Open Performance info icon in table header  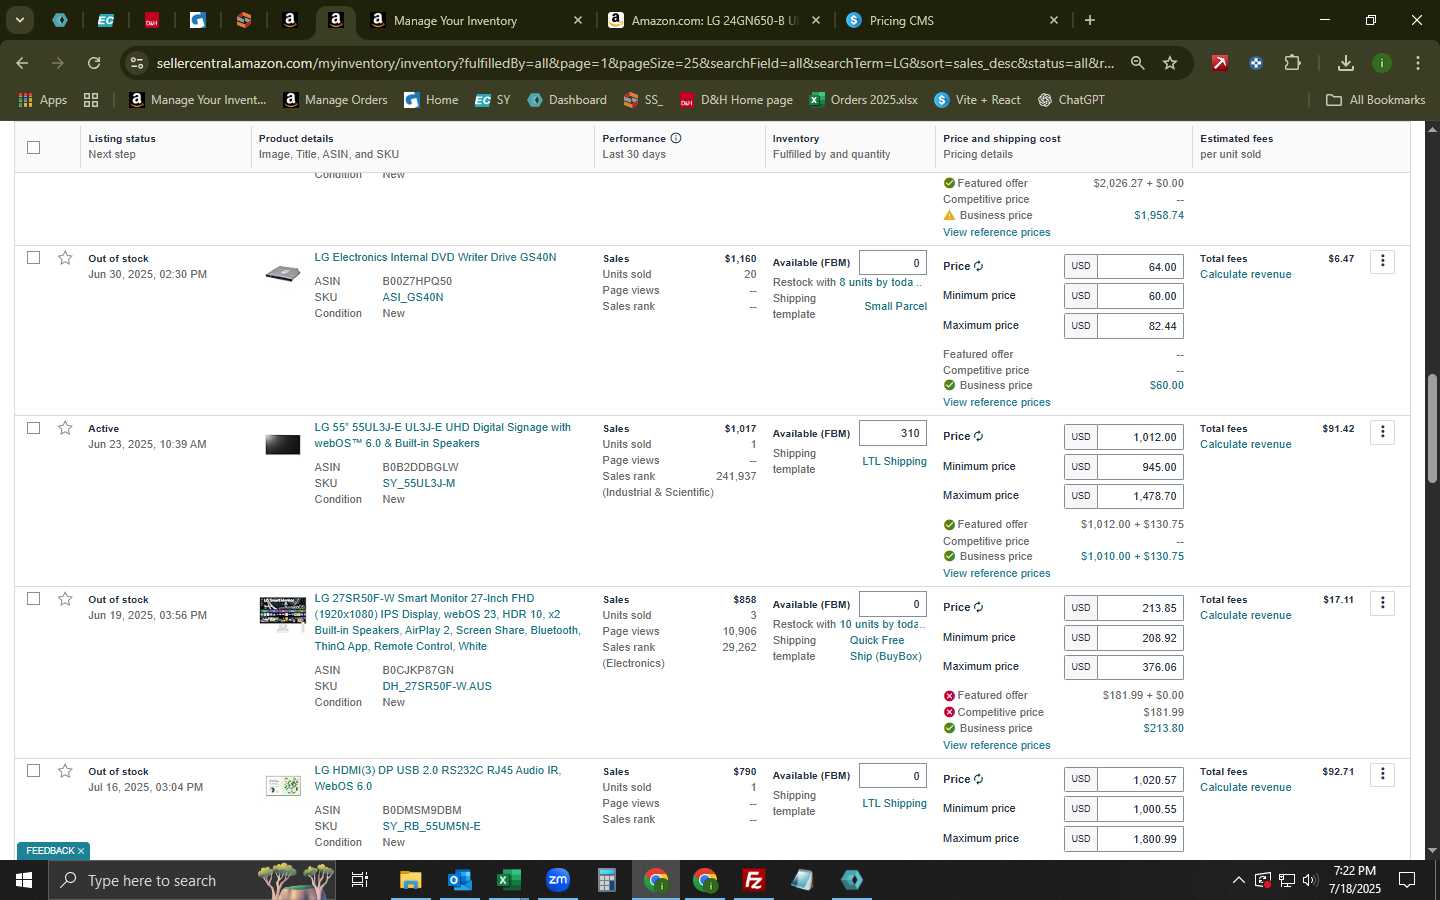click(676, 138)
